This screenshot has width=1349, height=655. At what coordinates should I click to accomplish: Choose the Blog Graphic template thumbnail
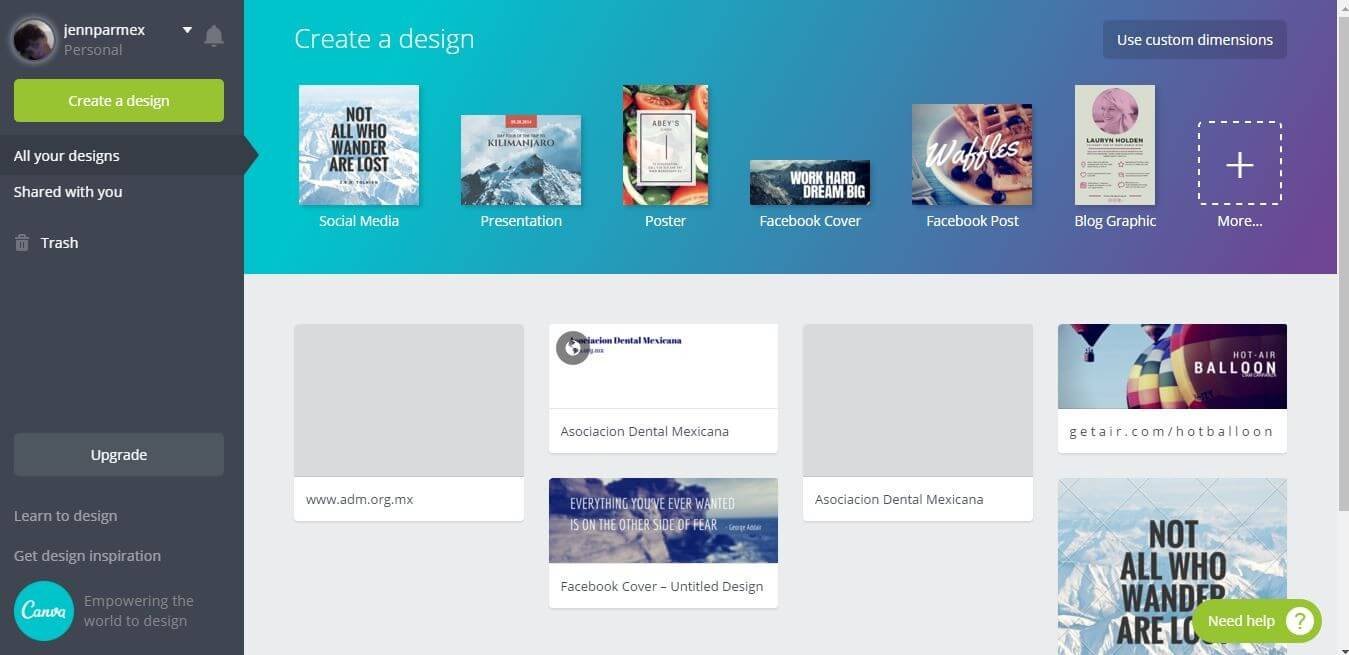[x=1115, y=145]
